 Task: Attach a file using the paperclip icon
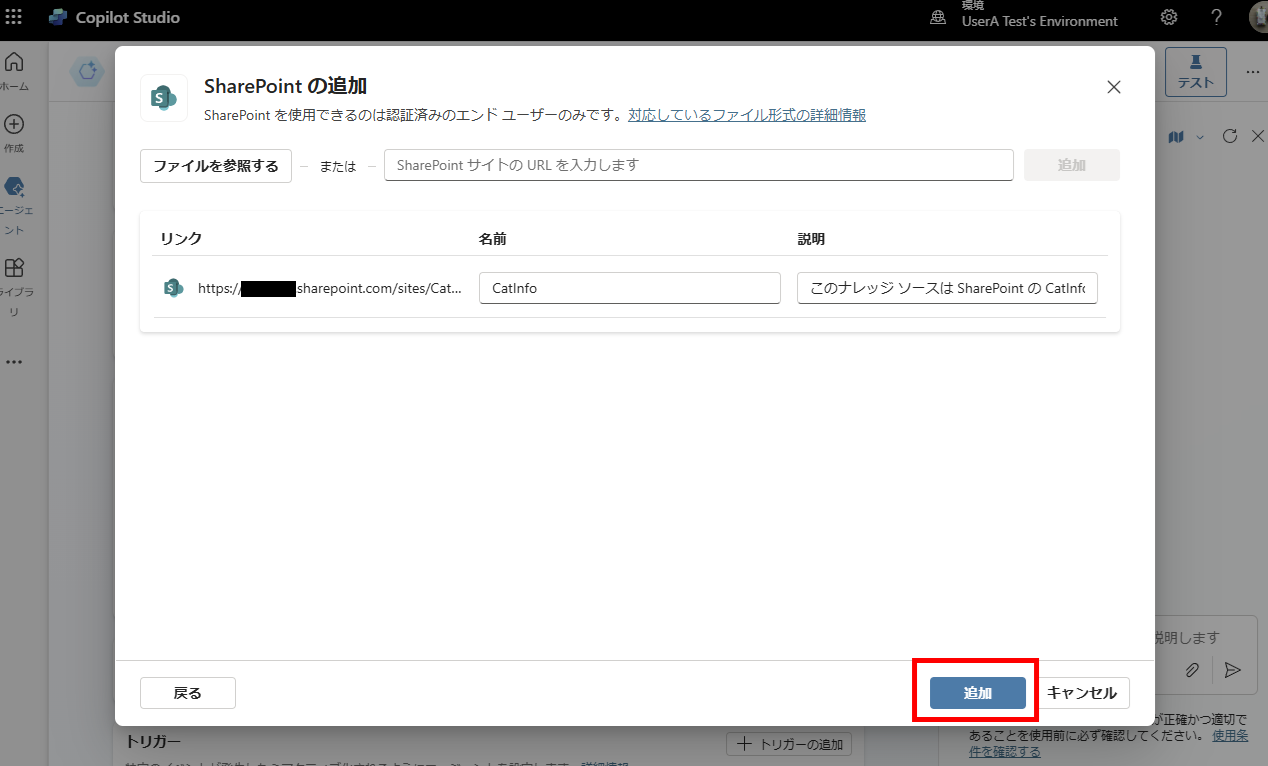coord(1191,670)
